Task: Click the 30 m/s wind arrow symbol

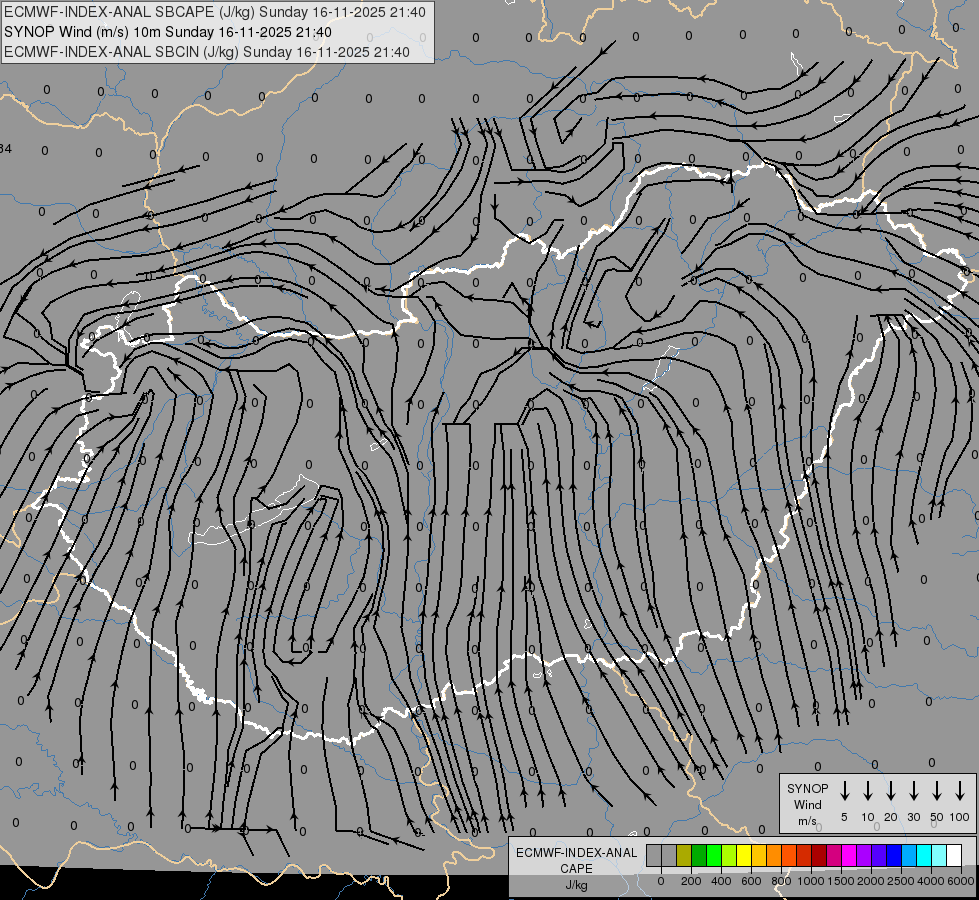Action: point(913,791)
